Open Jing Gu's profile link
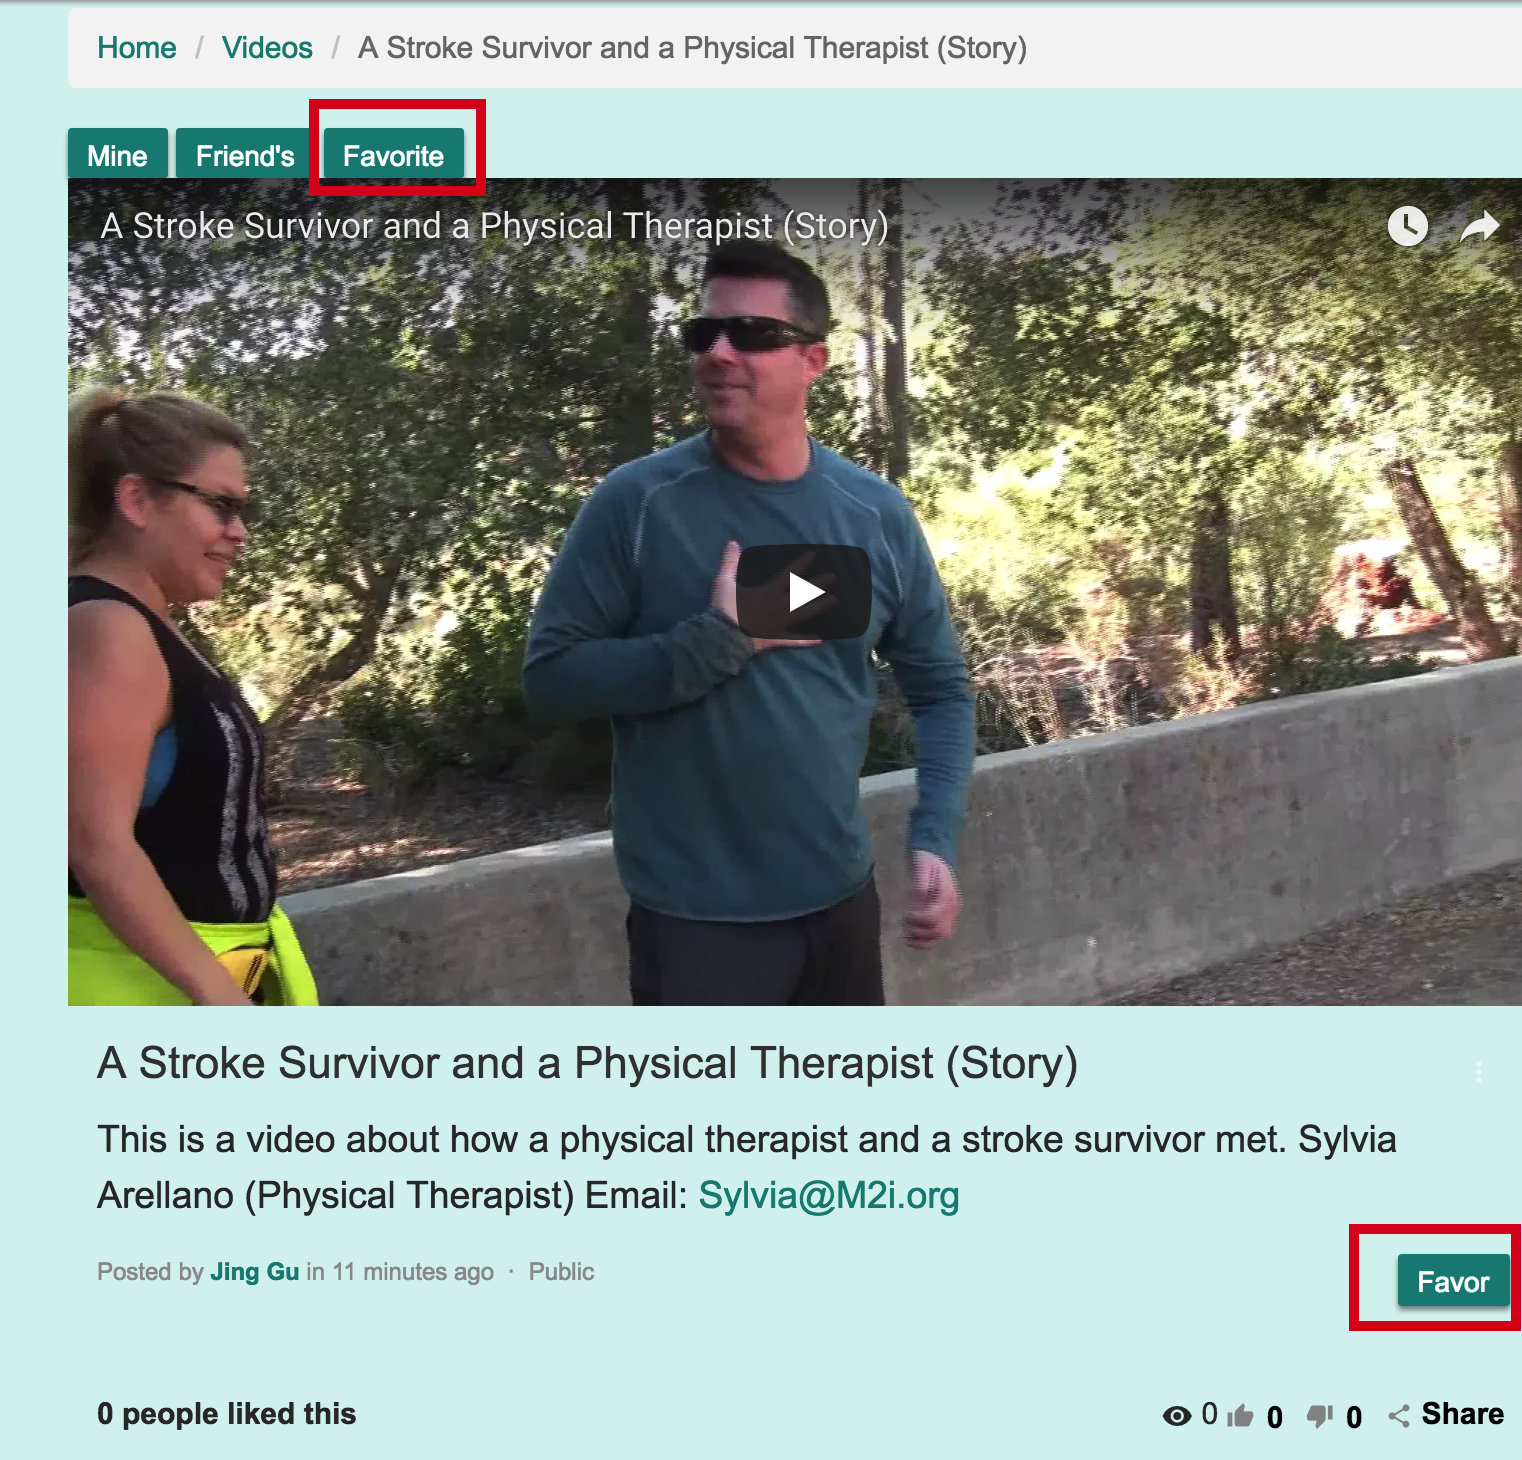Image resolution: width=1522 pixels, height=1460 pixels. coord(255,1271)
